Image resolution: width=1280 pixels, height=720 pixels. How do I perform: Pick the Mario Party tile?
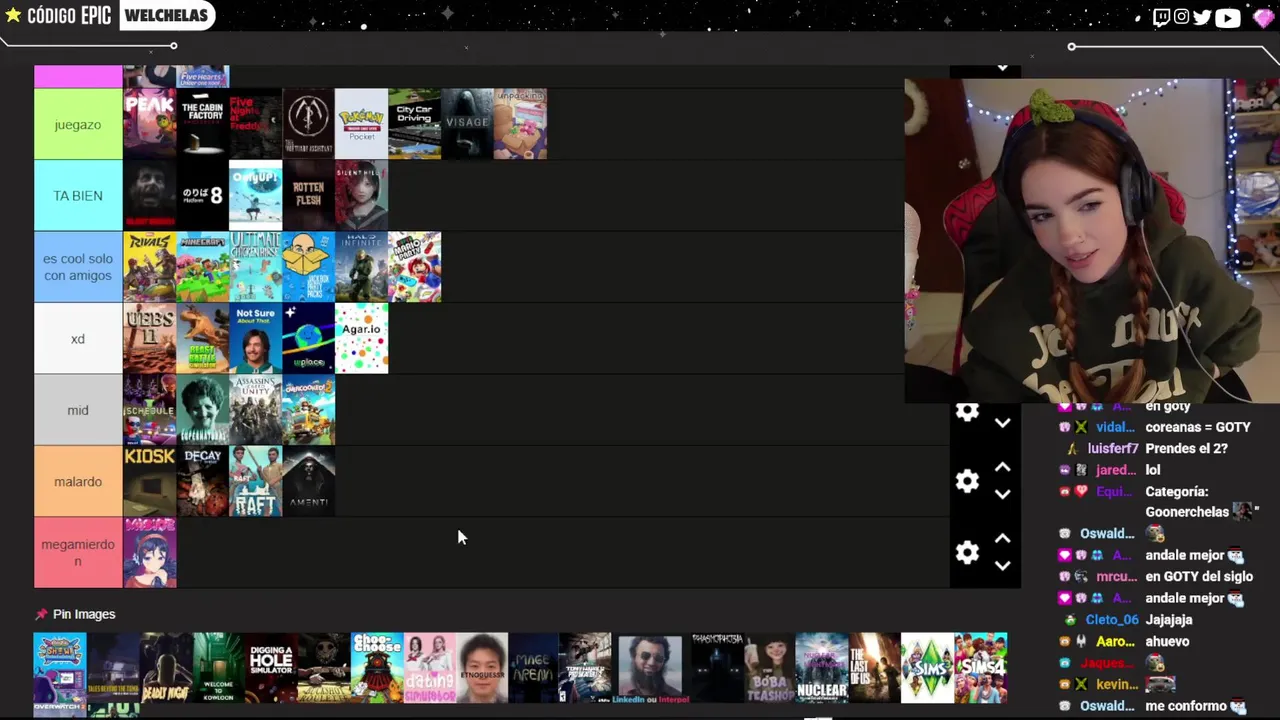(x=414, y=267)
